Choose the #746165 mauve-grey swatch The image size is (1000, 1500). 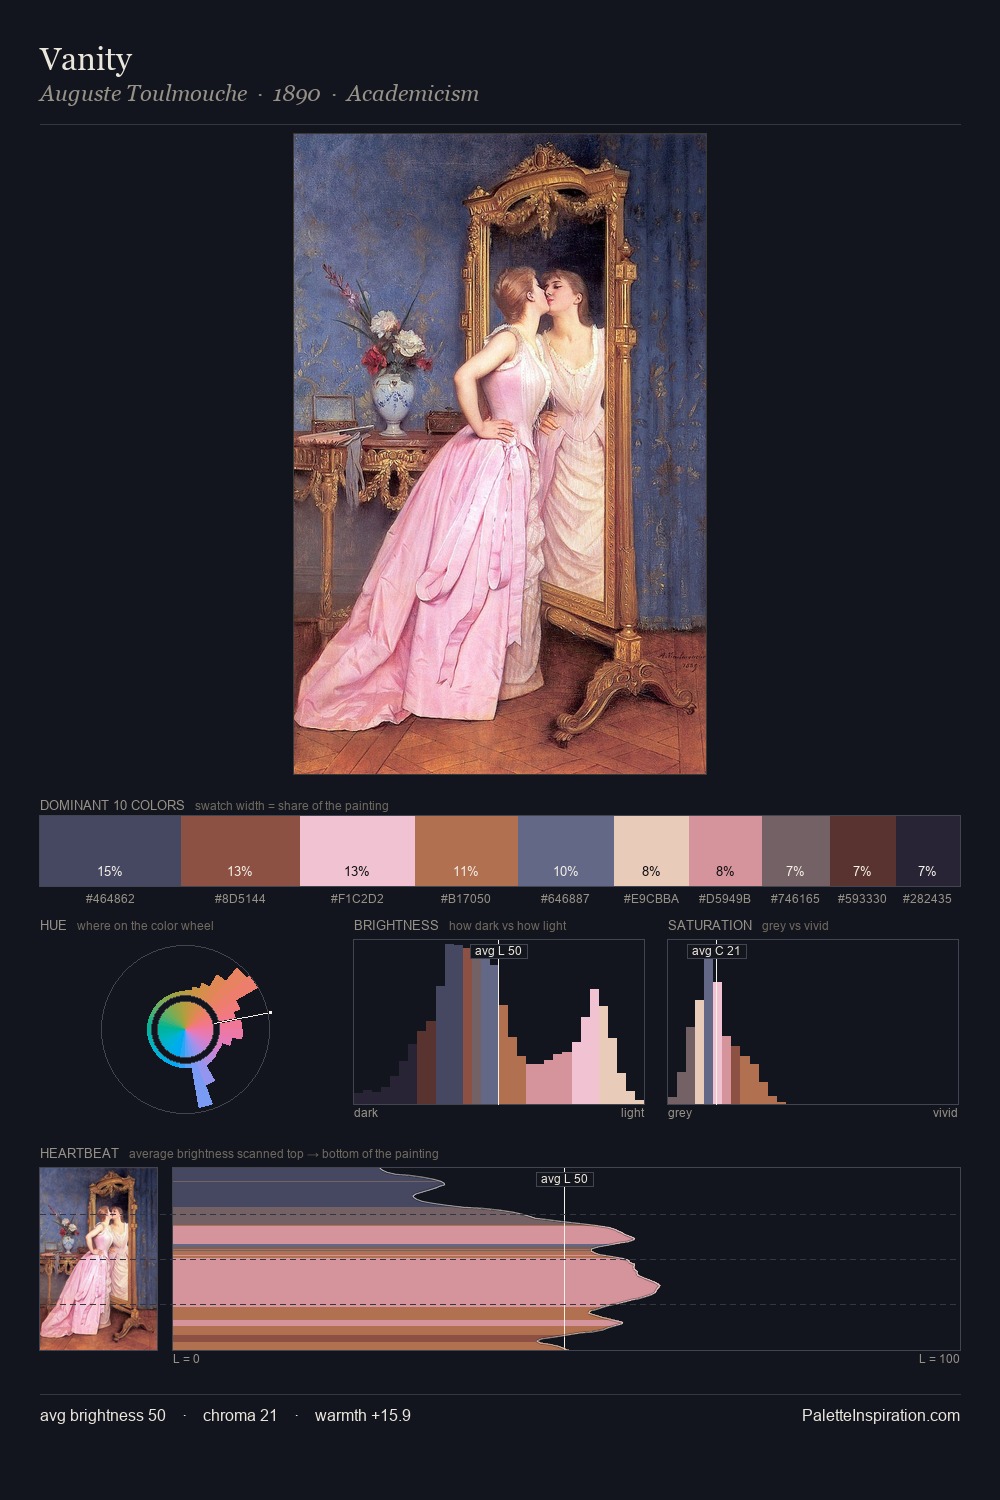[795, 851]
